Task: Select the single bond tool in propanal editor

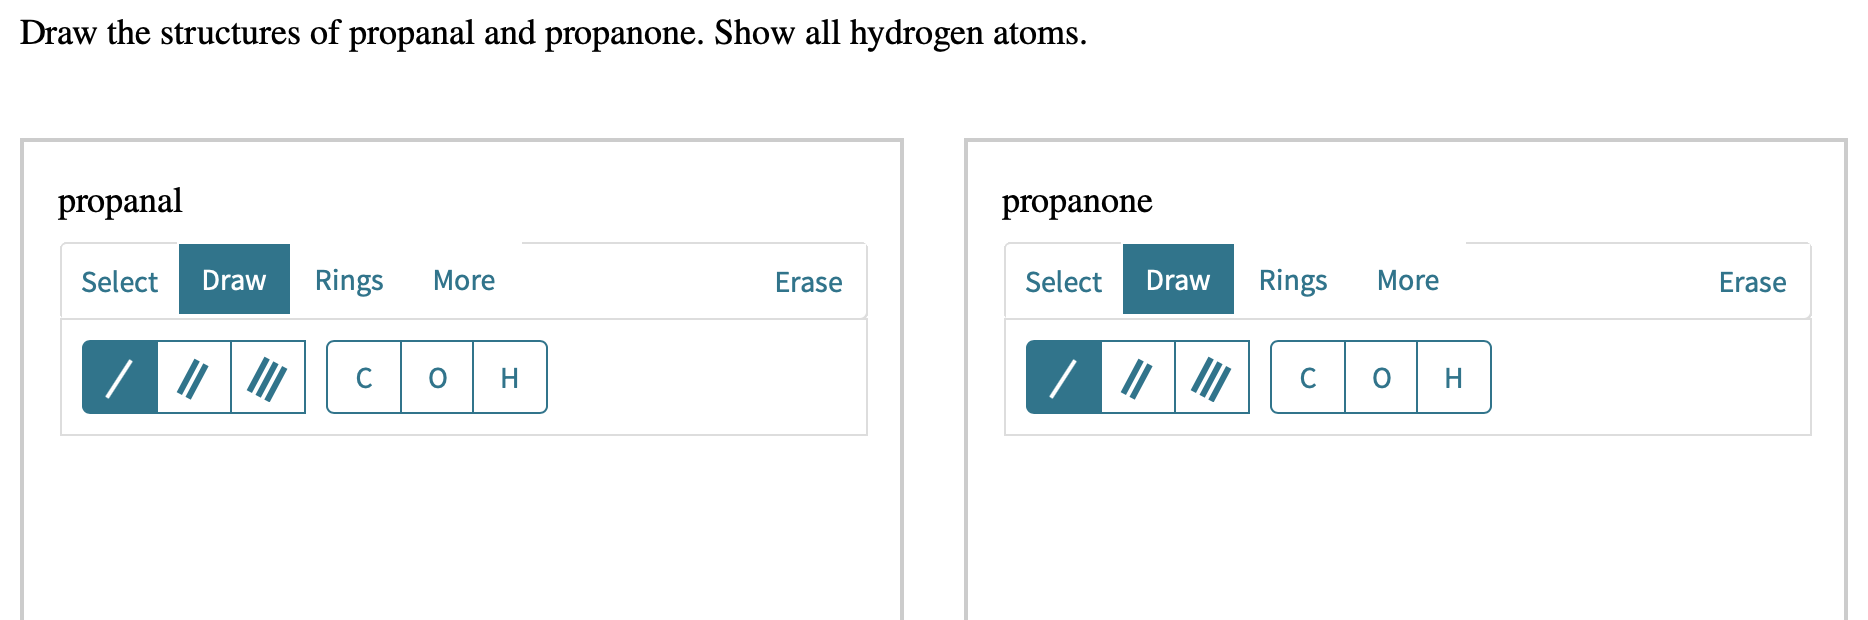Action: tap(119, 377)
